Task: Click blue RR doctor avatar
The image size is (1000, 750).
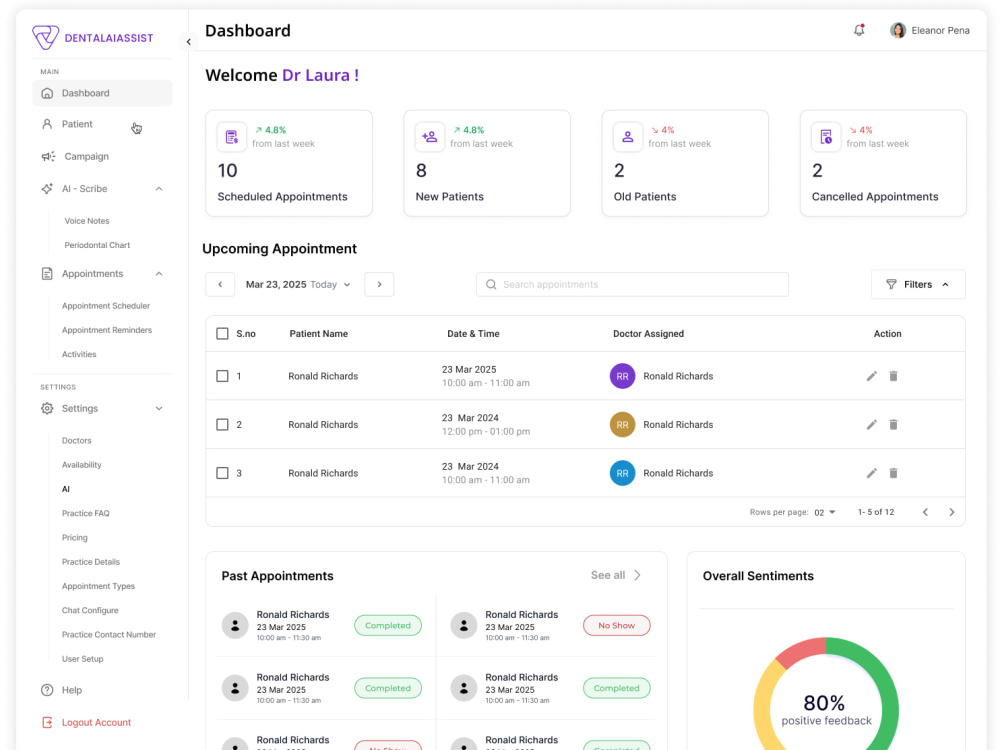Action: 622,473
